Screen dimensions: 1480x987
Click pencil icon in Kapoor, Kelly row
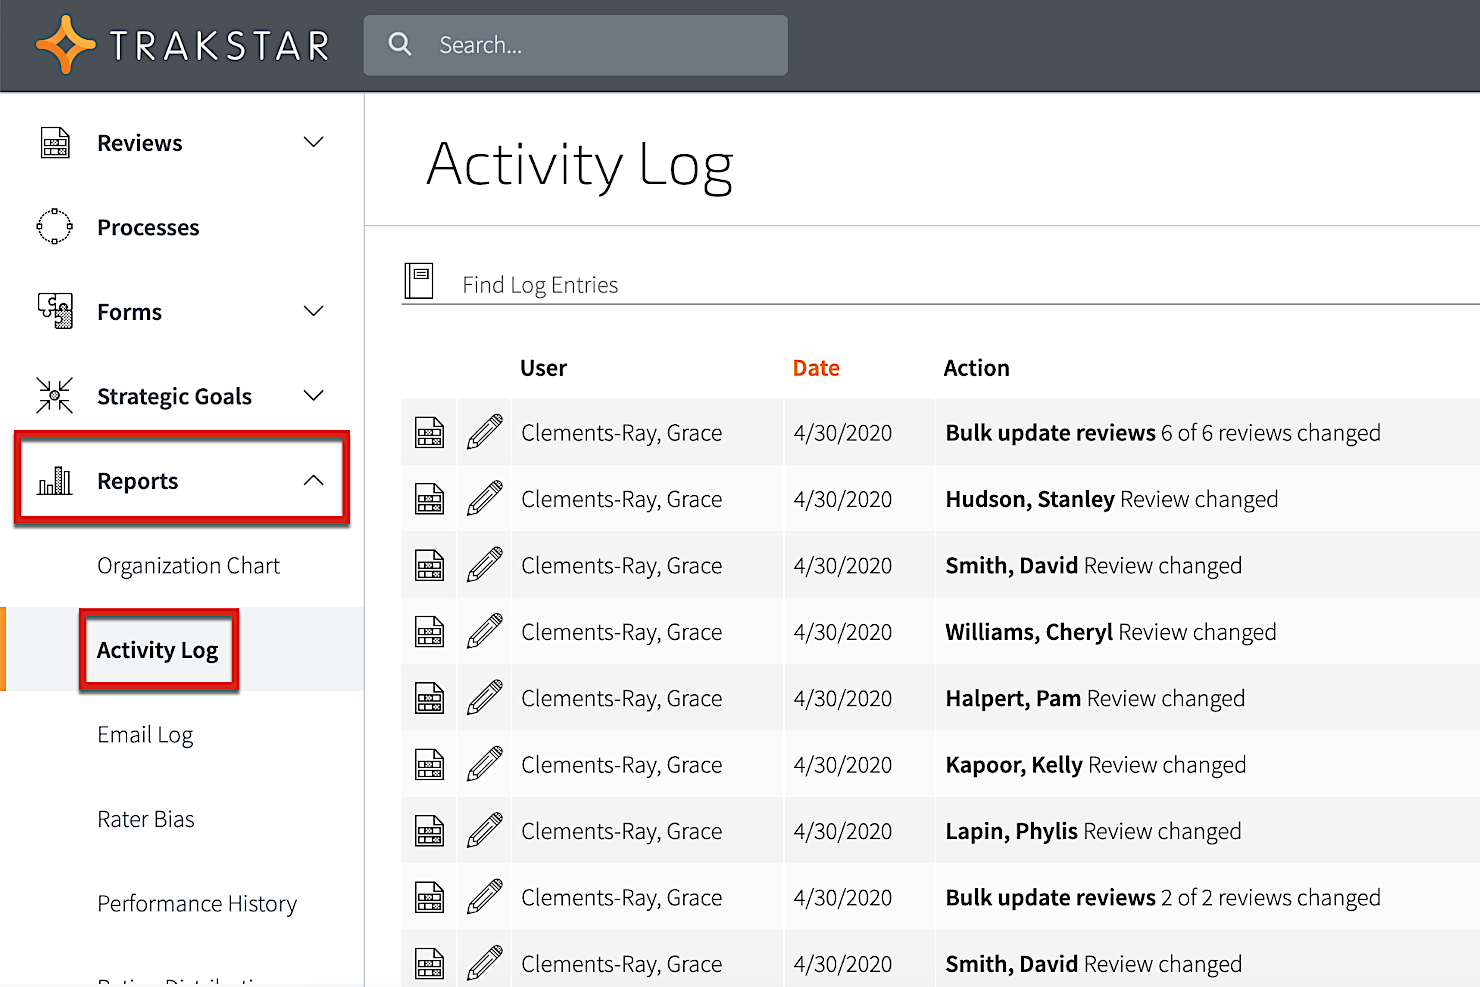coord(485,764)
